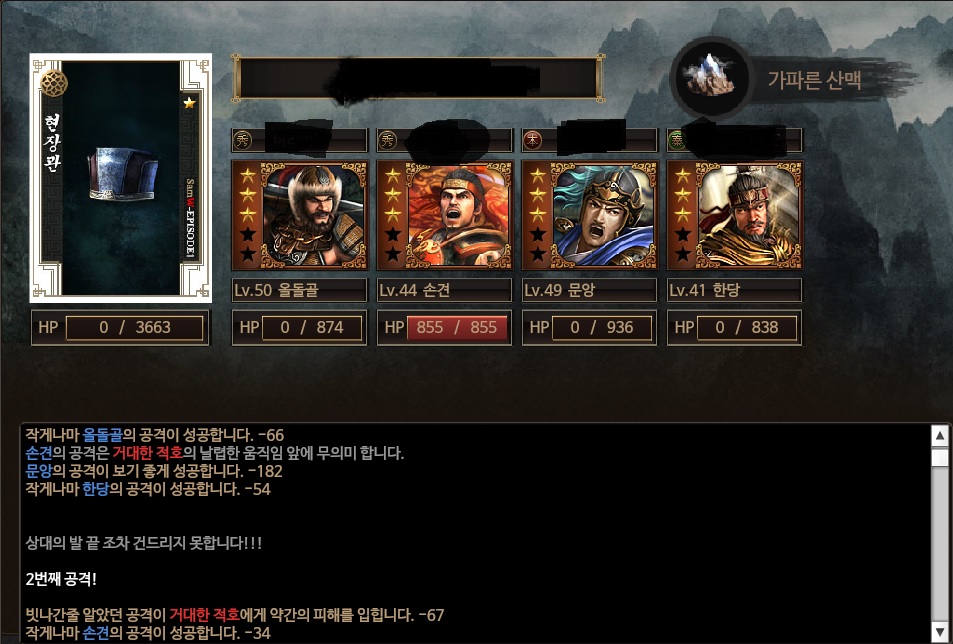
Task: Click the battle log scroll-up arrow
Action: click(x=940, y=436)
